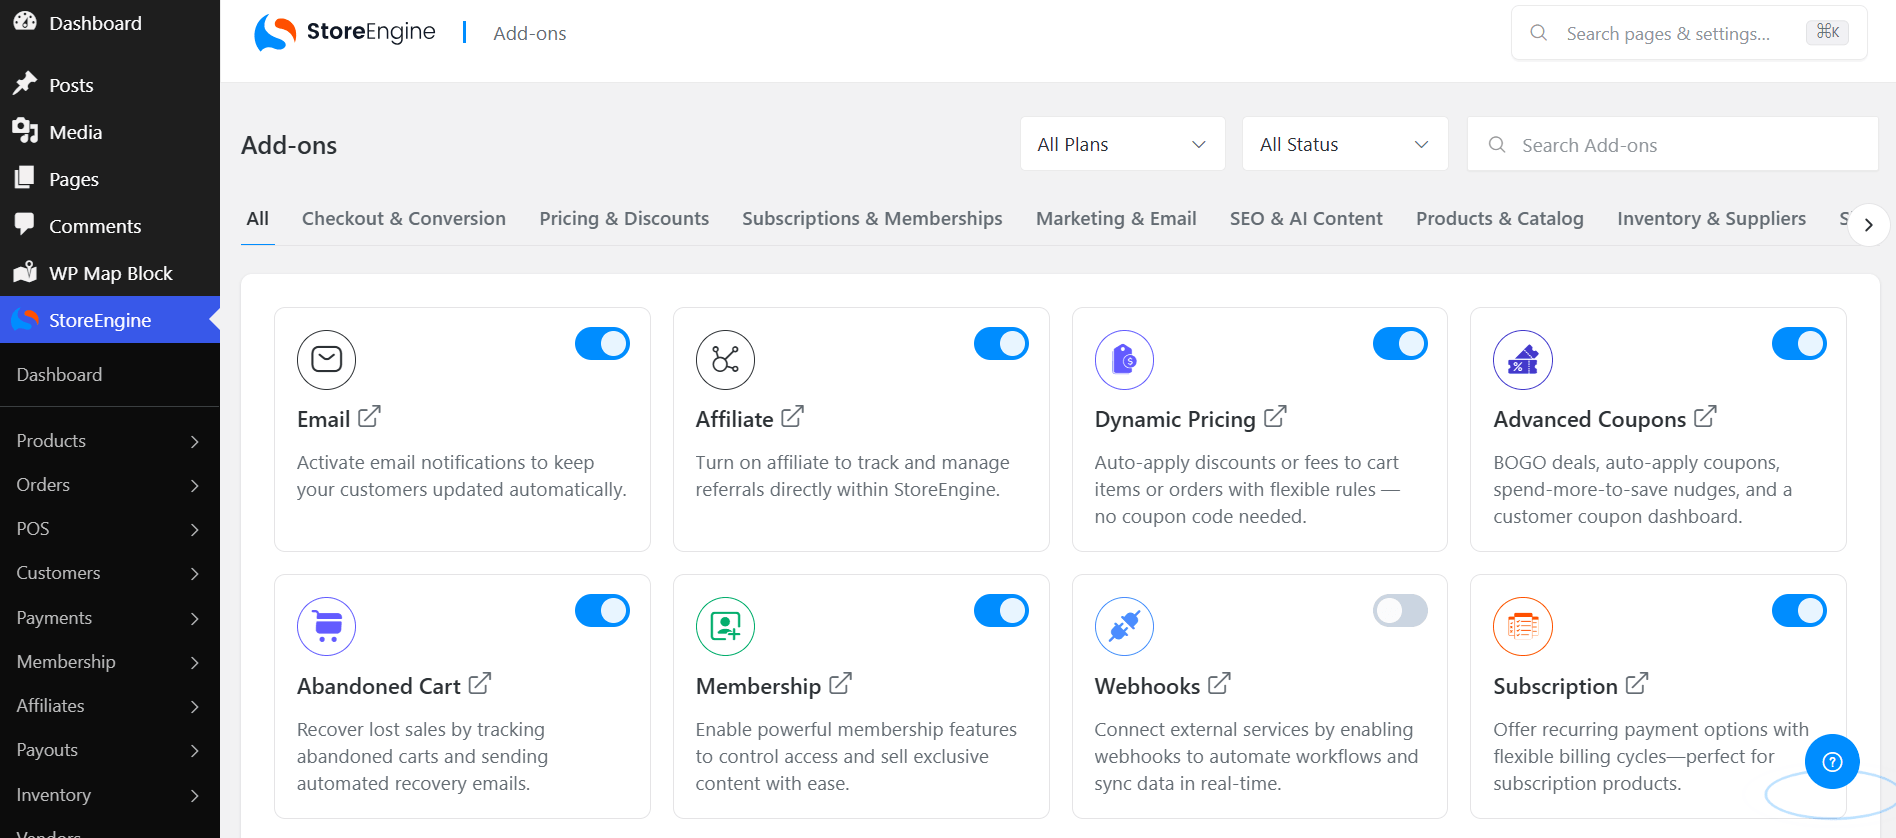This screenshot has height=838, width=1896.
Task: Switch off the Dynamic Pricing toggle
Action: 1400,344
